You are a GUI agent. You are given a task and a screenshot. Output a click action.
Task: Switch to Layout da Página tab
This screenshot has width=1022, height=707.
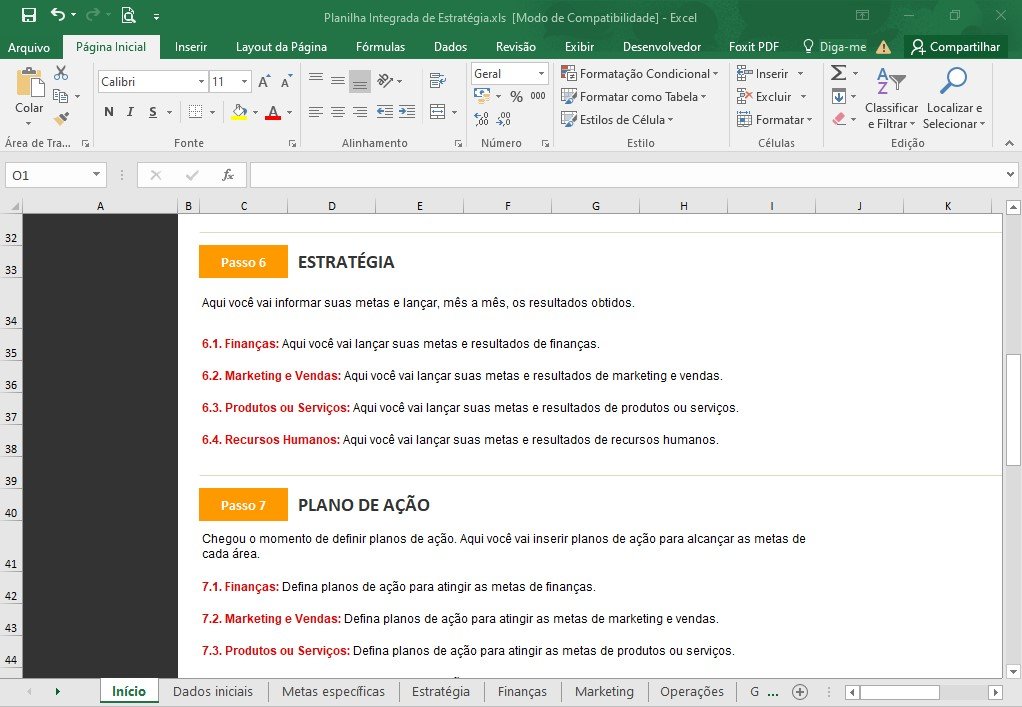tap(282, 46)
